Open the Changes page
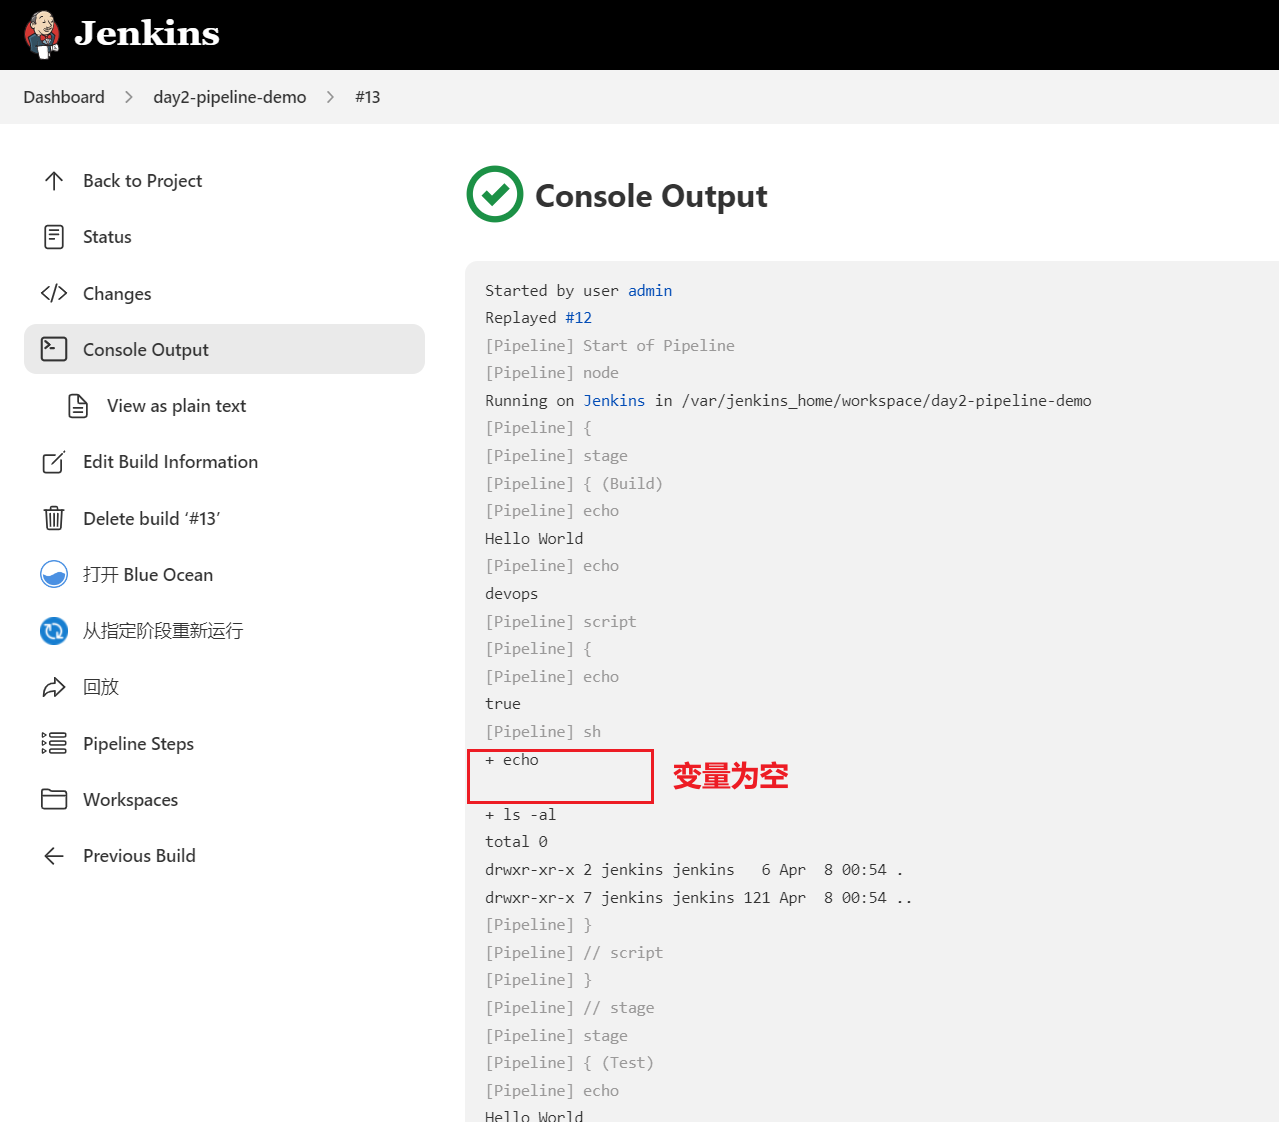1279x1122 pixels. tap(117, 294)
